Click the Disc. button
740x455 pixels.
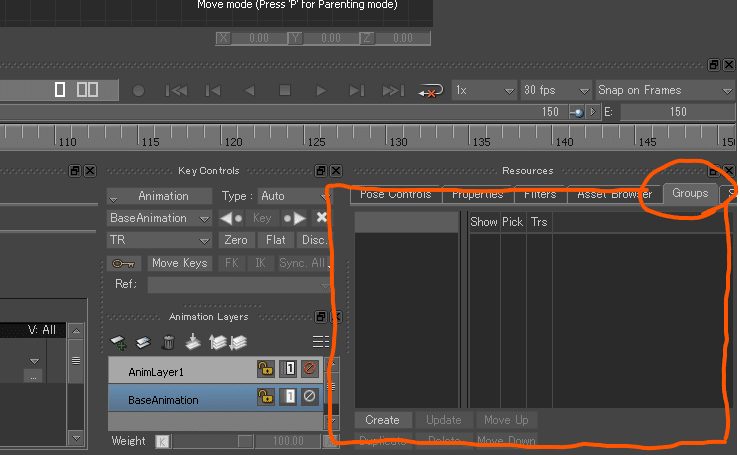(314, 240)
